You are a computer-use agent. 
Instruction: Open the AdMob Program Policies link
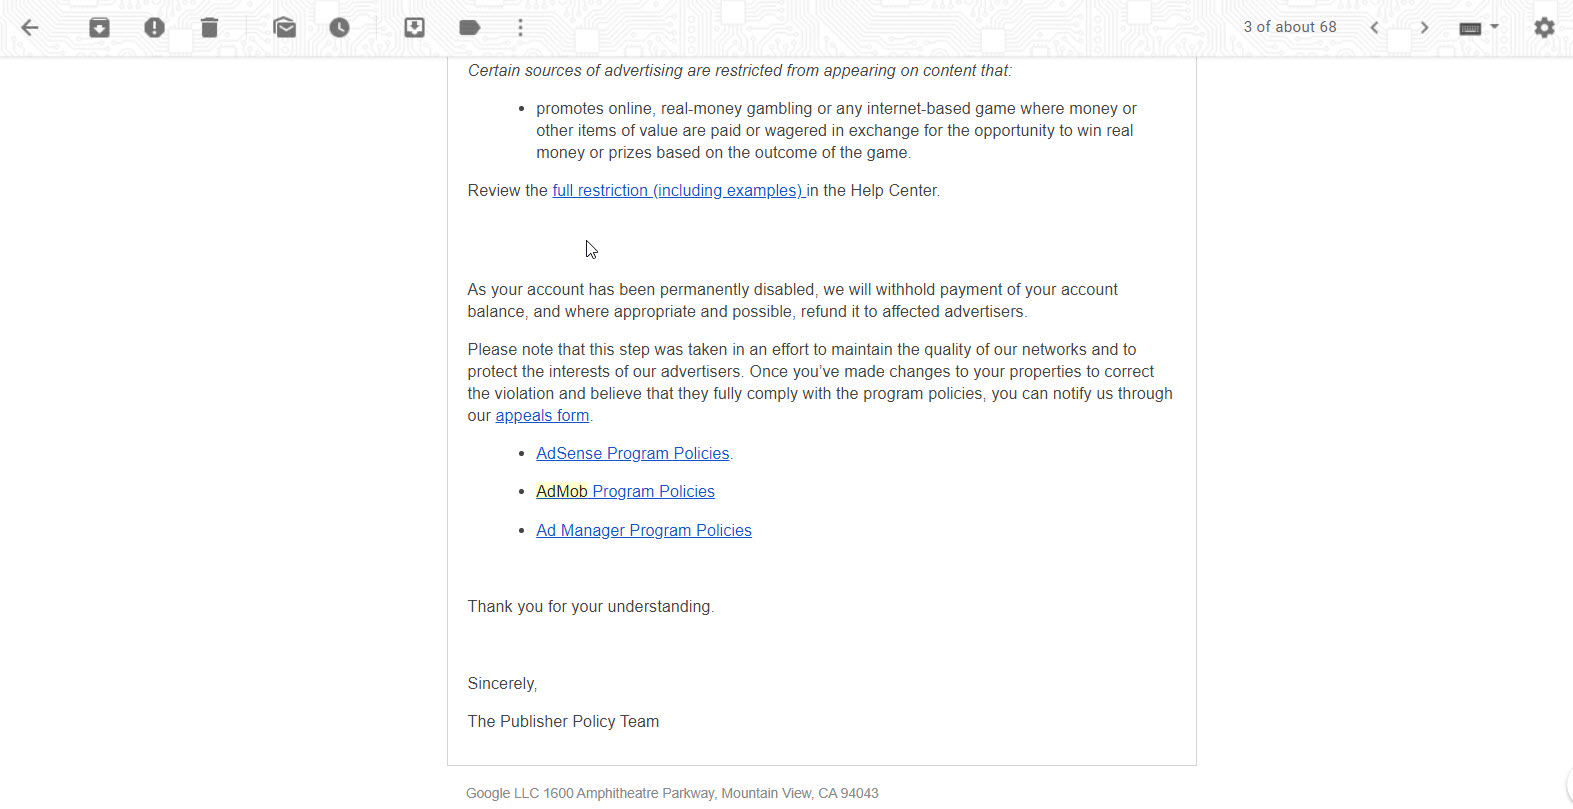625,492
